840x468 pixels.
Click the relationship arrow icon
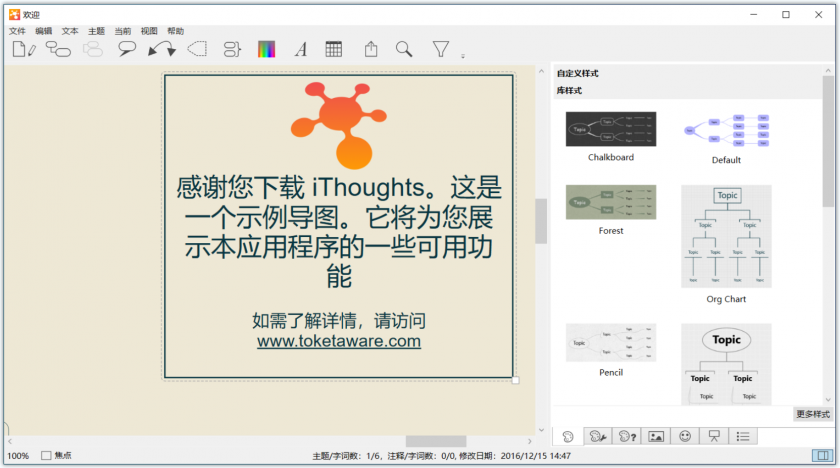(161, 49)
